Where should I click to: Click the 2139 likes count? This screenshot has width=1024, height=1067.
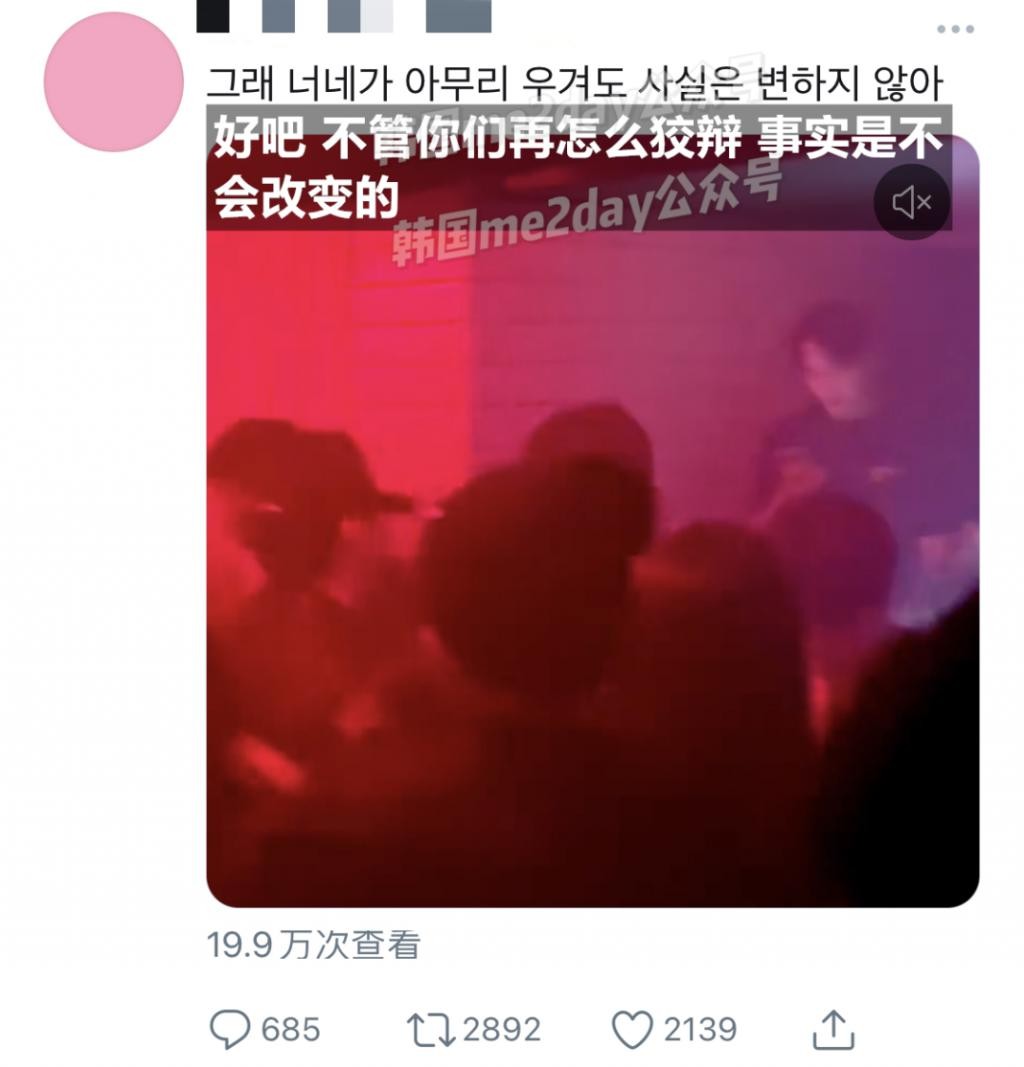(x=699, y=1030)
